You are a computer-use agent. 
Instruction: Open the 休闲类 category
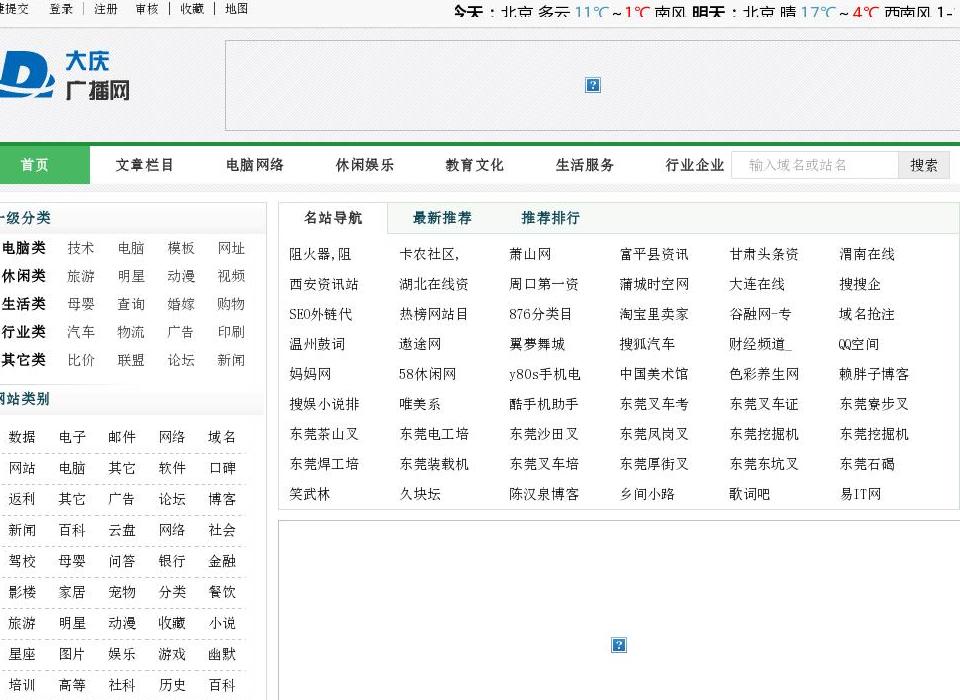tap(23, 276)
